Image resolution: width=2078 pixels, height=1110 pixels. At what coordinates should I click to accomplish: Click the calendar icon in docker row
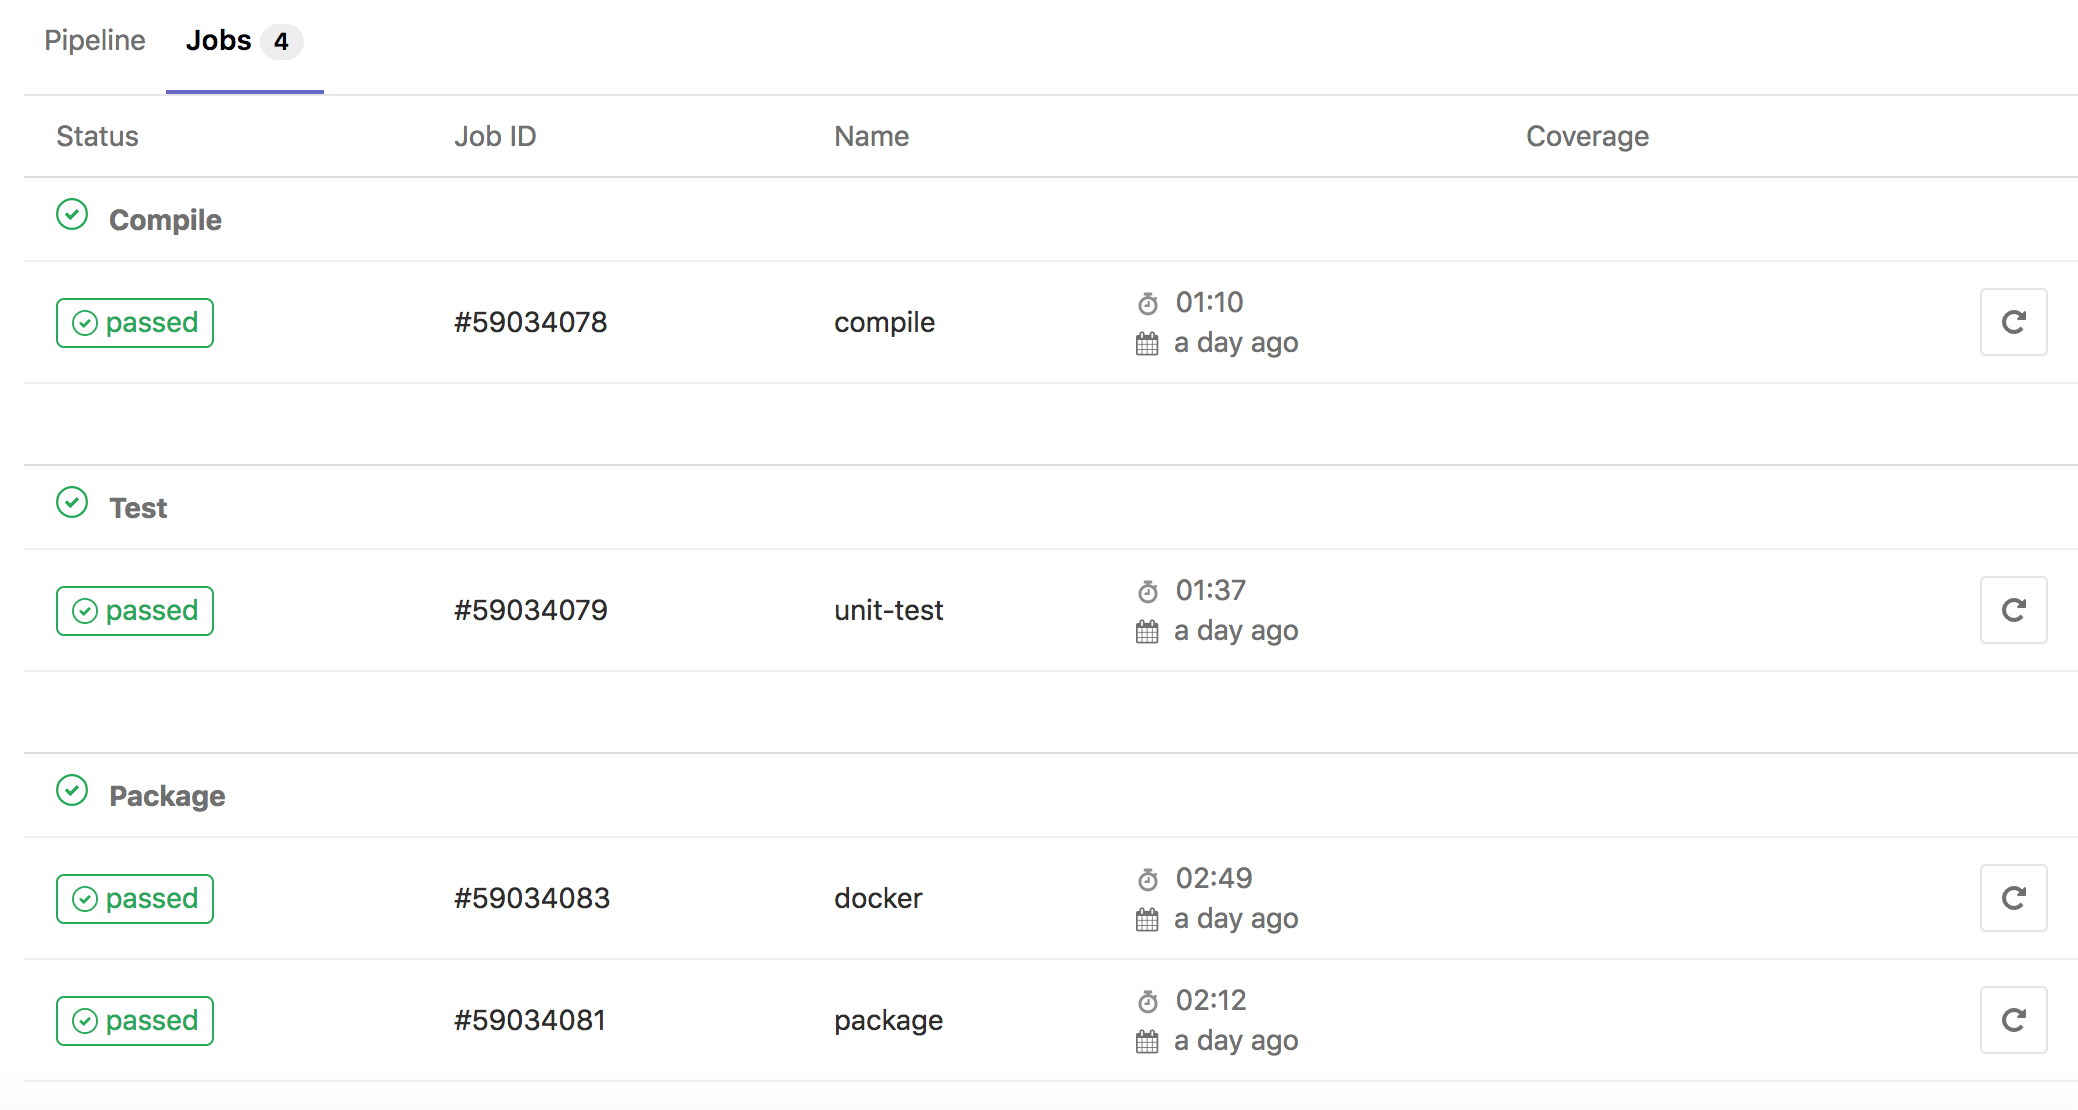click(1147, 920)
